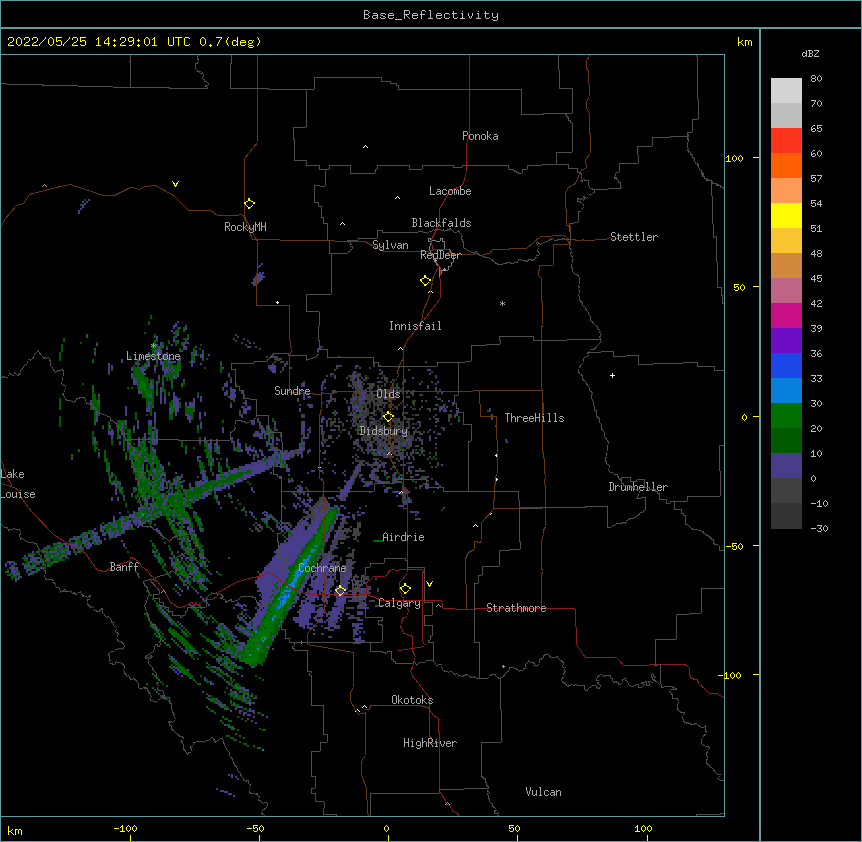Click the Stettler city label
Viewport: 862px width, 842px height.
point(634,237)
